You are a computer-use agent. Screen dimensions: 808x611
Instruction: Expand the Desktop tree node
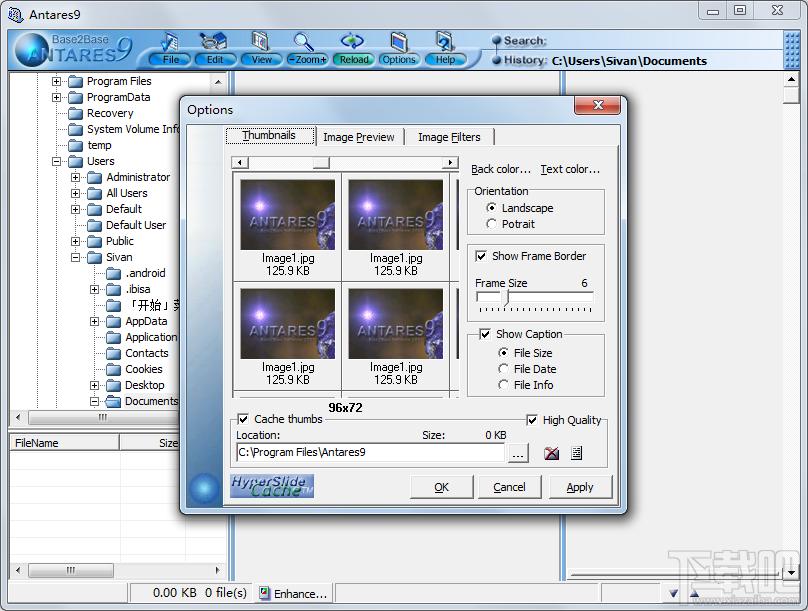pyautogui.click(x=94, y=385)
